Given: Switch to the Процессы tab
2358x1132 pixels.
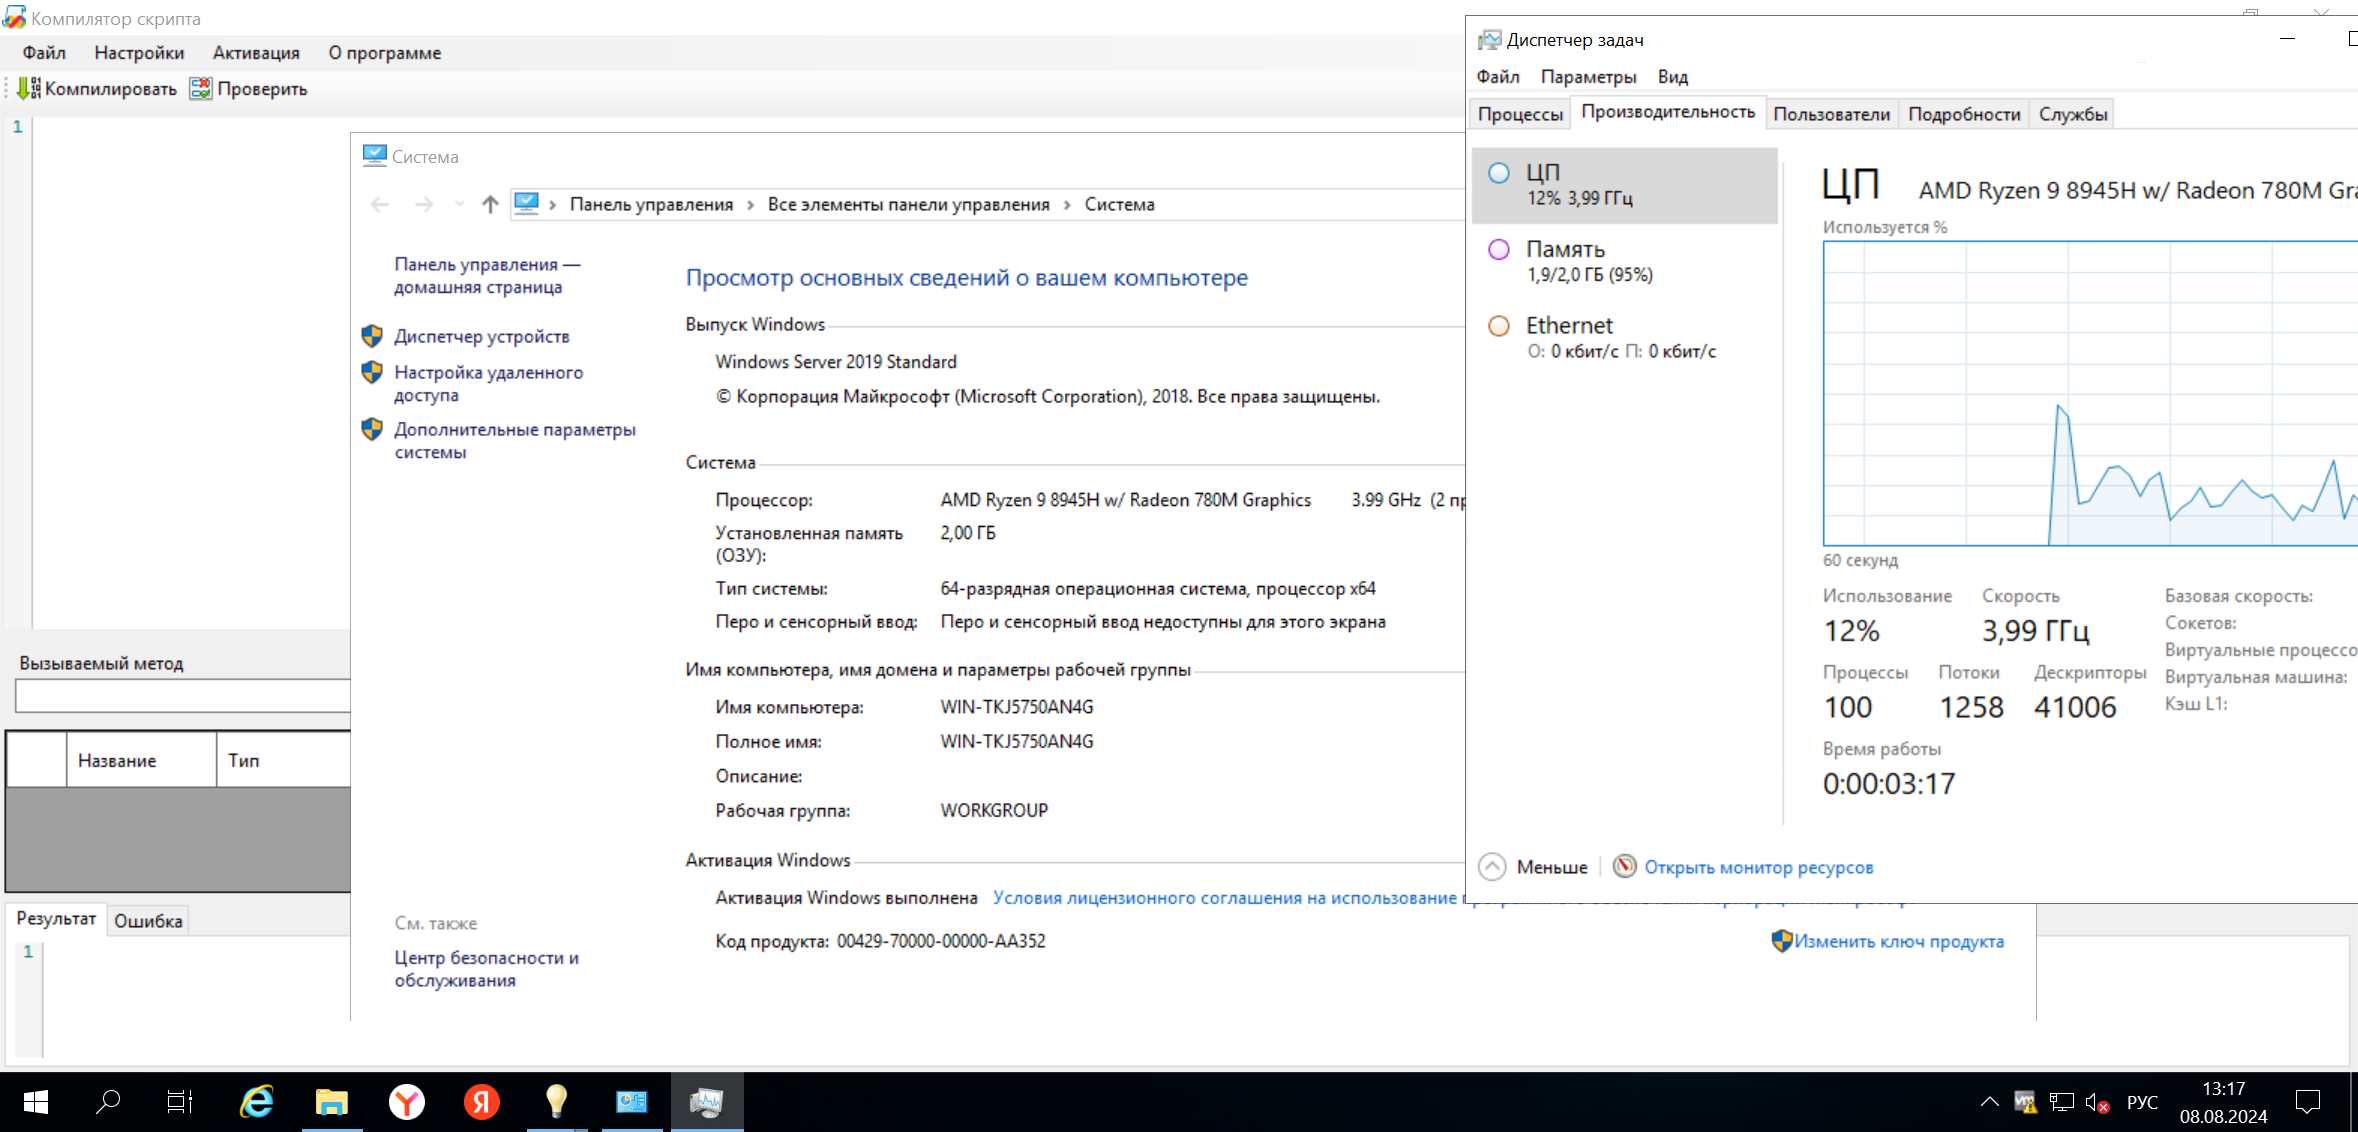Looking at the screenshot, I should tap(1520, 114).
